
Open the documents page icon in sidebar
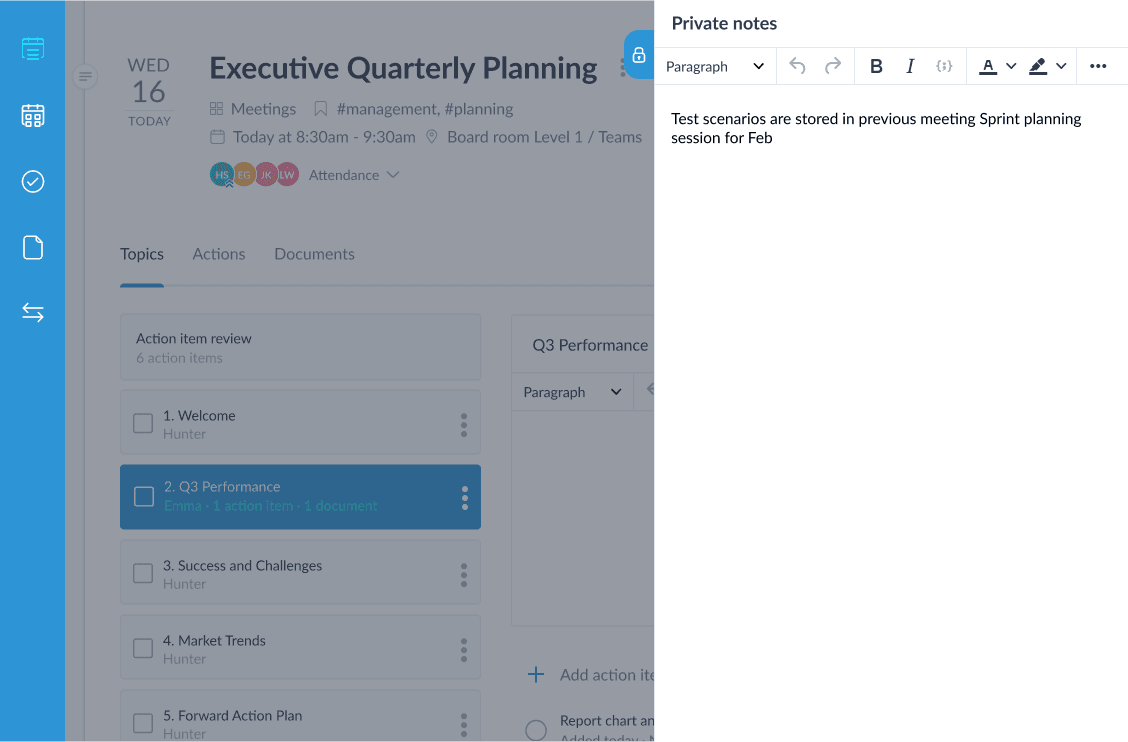(32, 247)
